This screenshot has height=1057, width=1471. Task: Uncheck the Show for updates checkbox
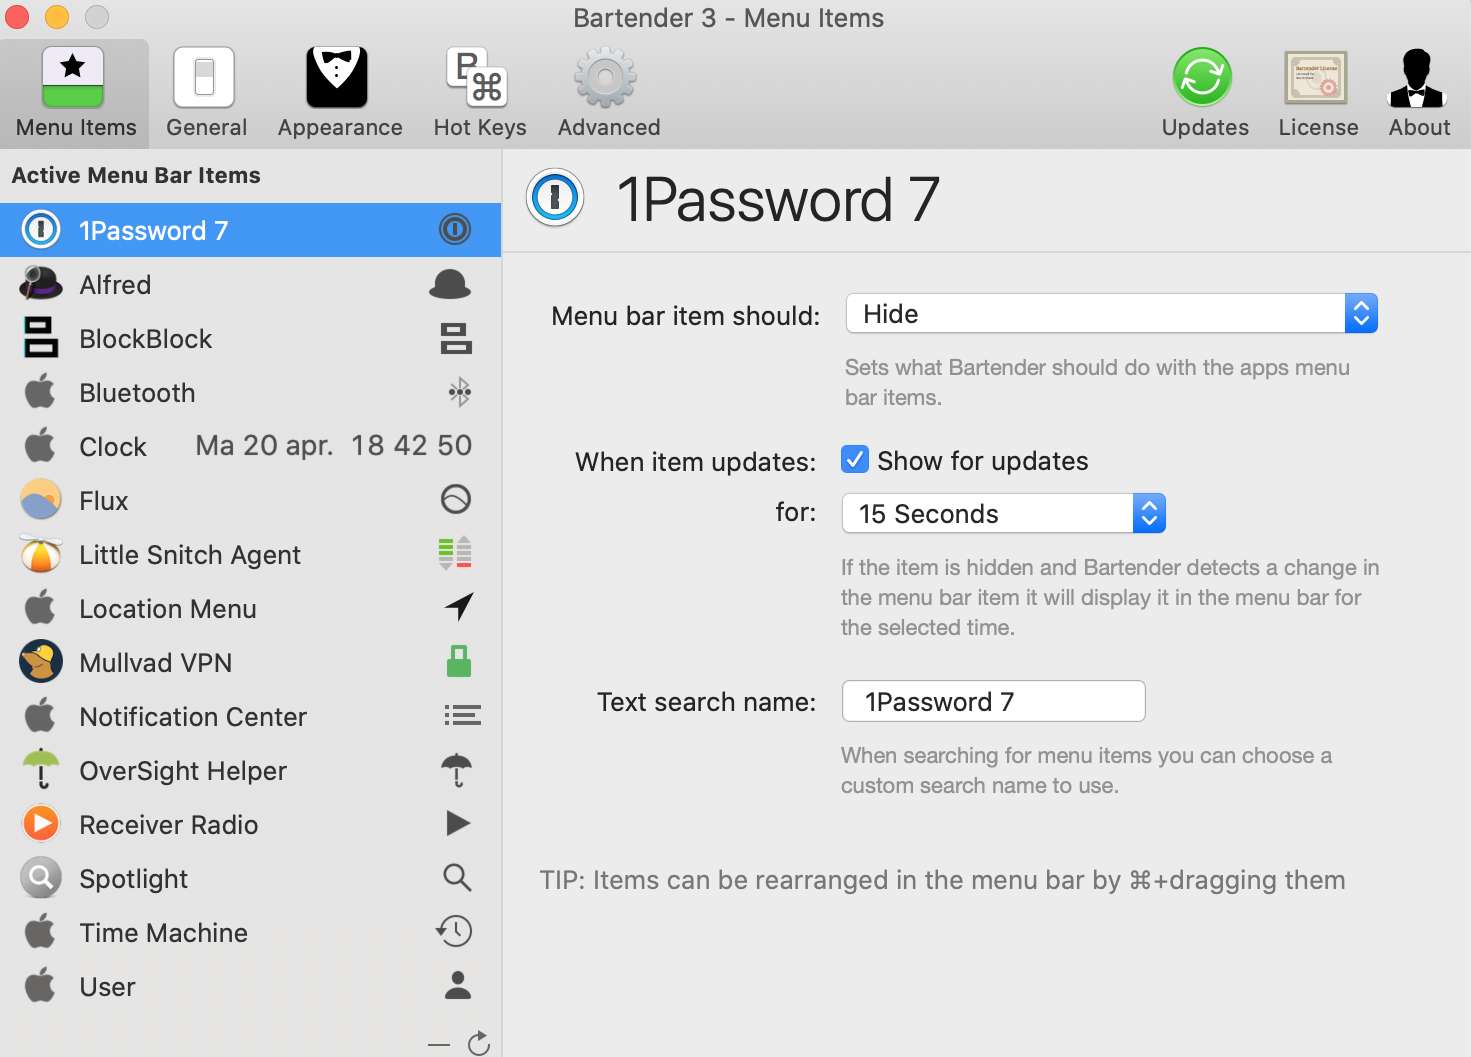[x=855, y=459]
